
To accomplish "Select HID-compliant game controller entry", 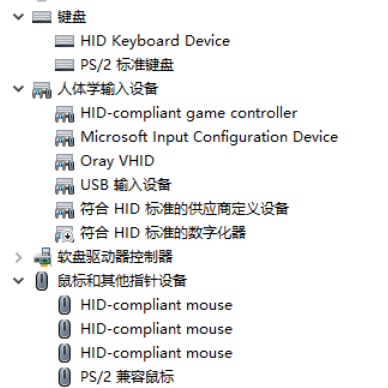I will click(x=189, y=113).
